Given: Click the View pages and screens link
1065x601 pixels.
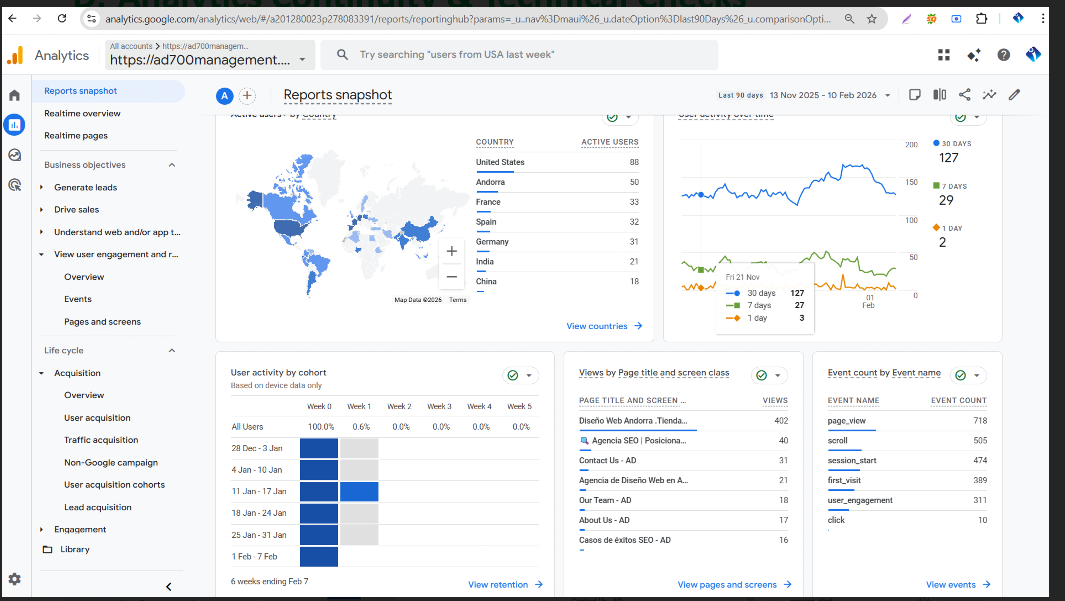Looking at the screenshot, I should point(734,585).
